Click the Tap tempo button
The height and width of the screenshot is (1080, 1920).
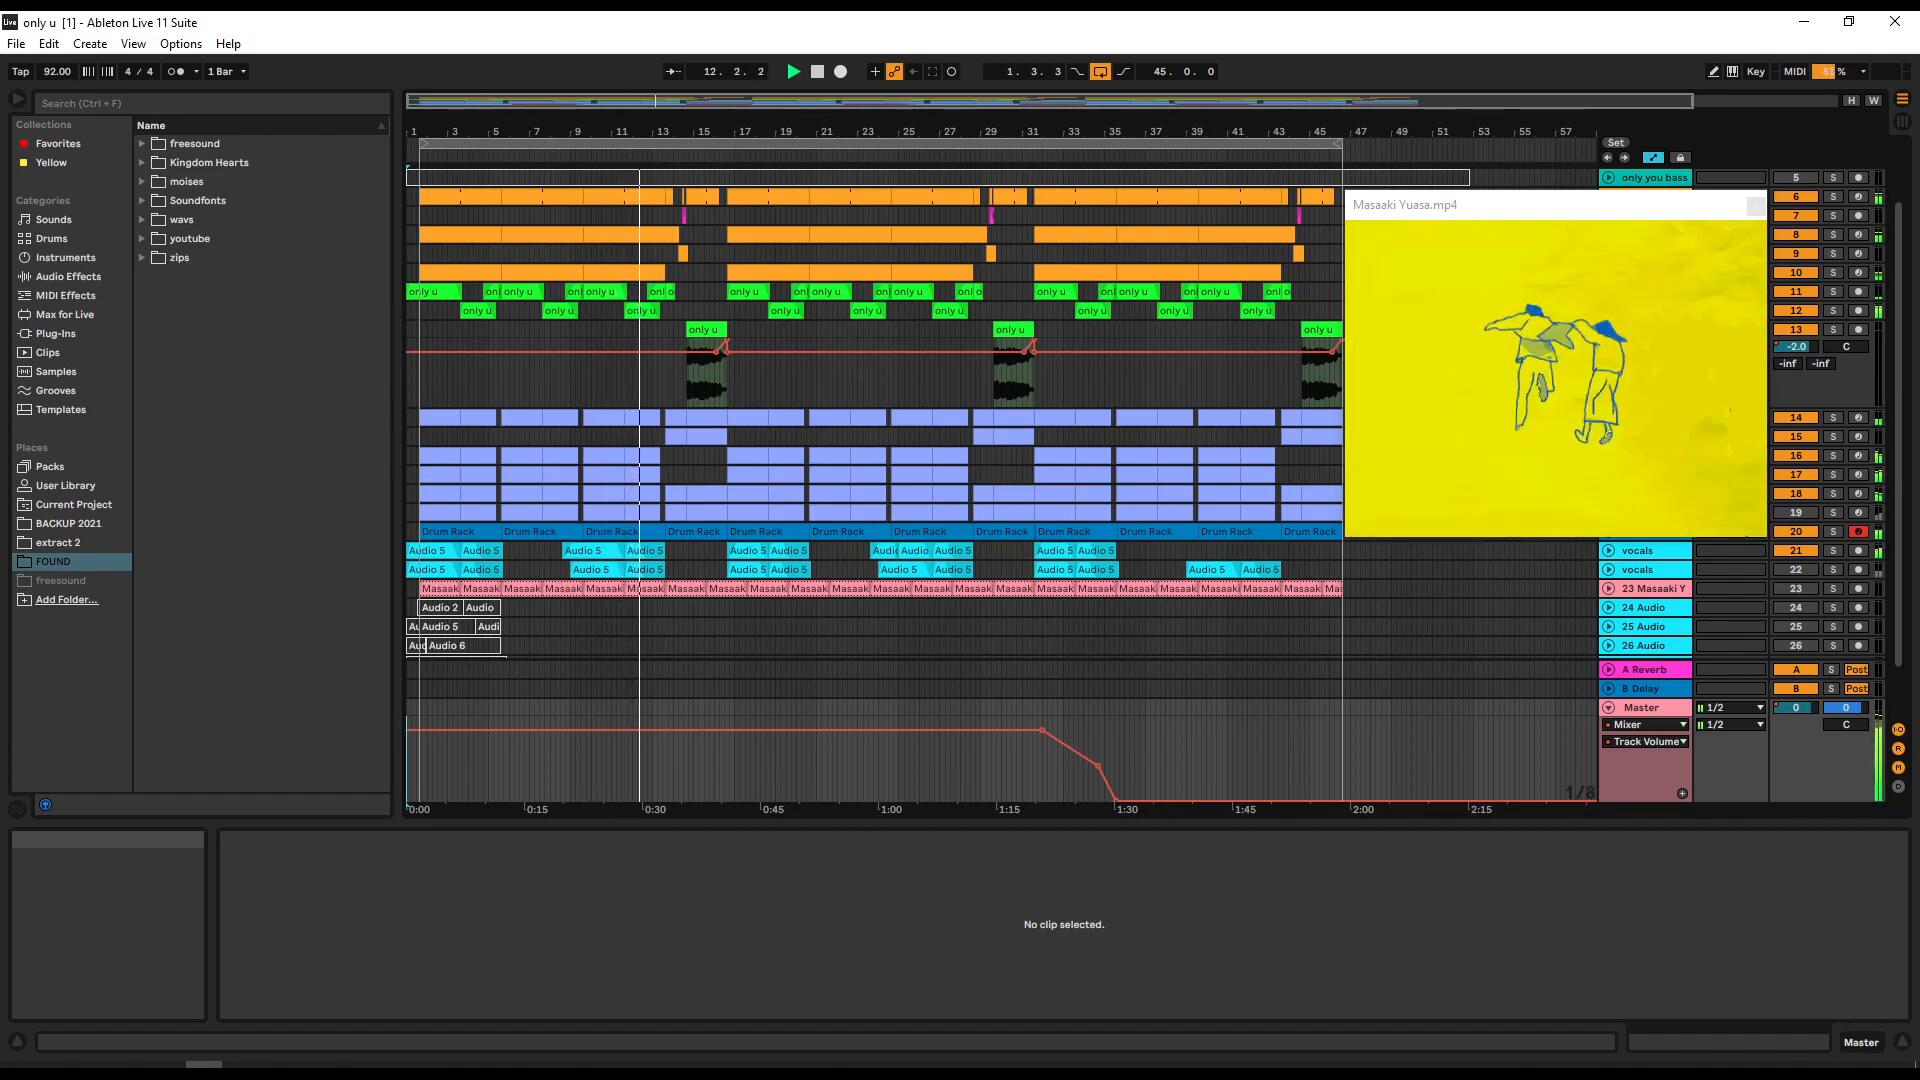[20, 72]
